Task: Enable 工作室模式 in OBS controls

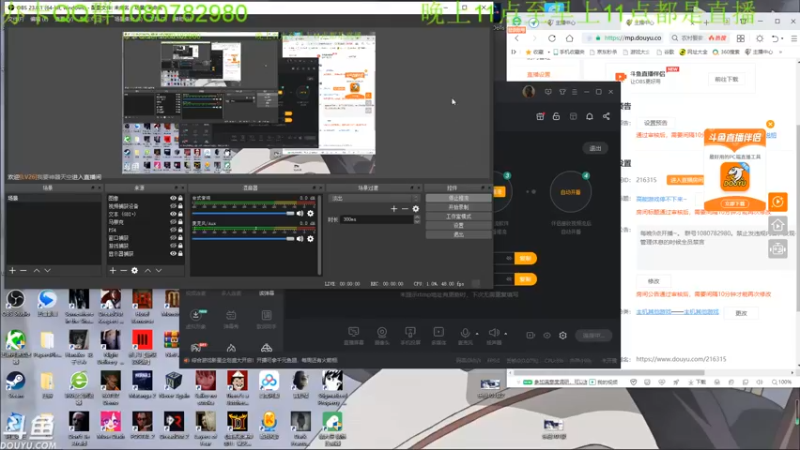Action: (458, 216)
